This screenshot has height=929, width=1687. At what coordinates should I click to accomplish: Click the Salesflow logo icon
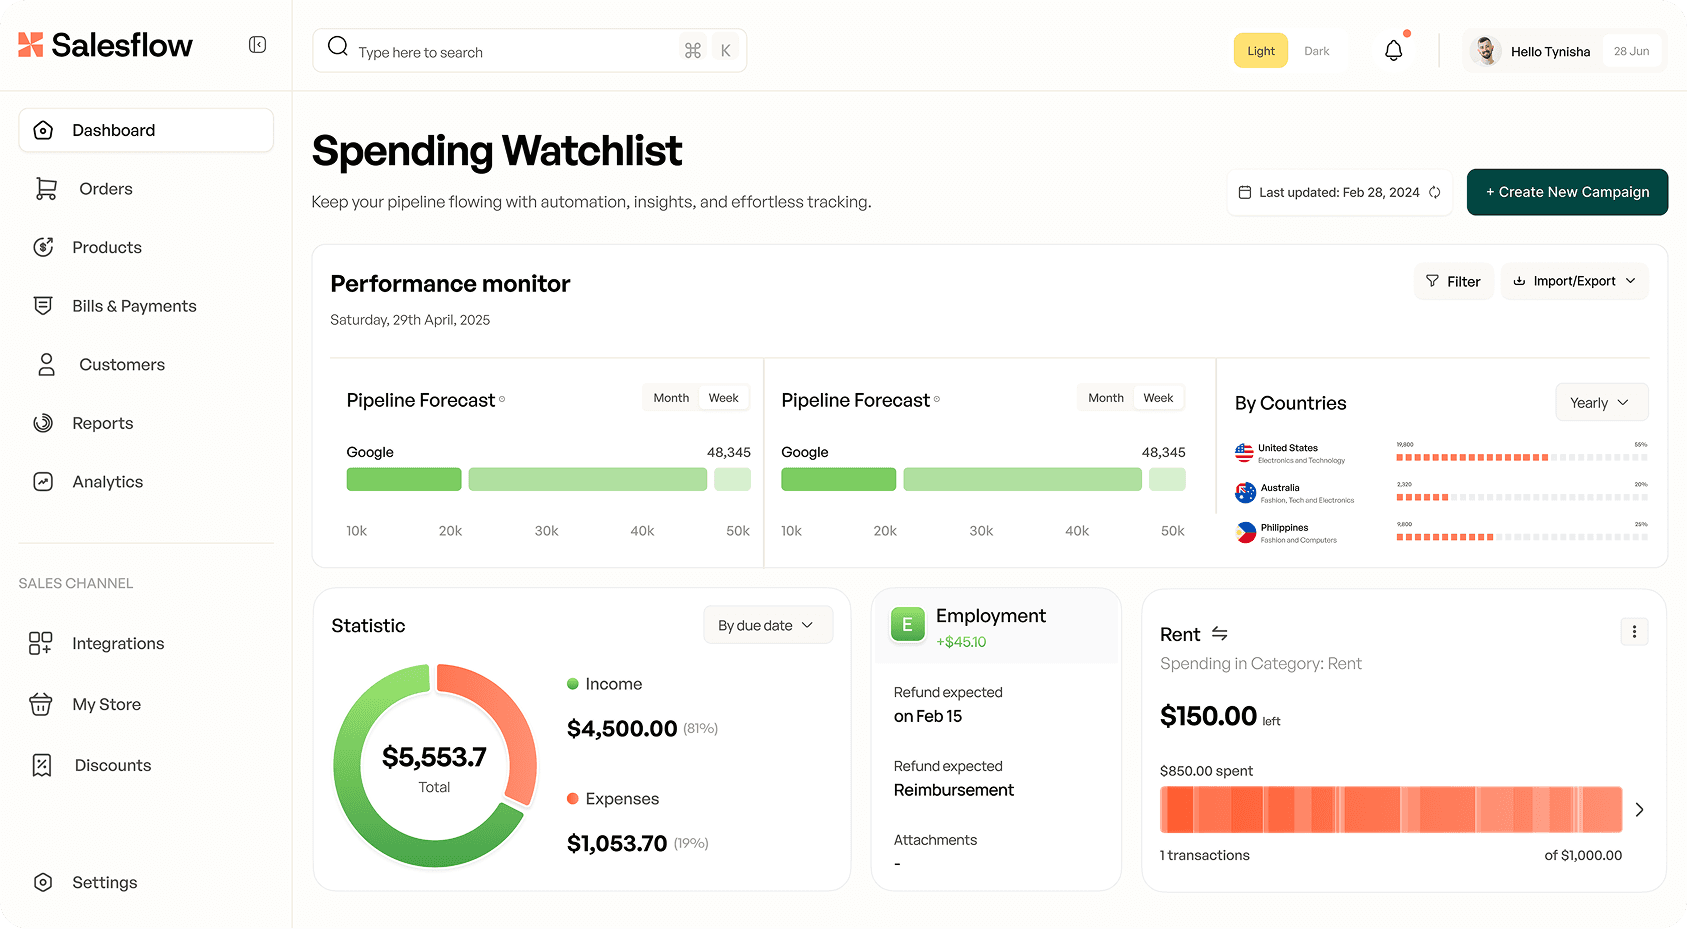tap(31, 44)
